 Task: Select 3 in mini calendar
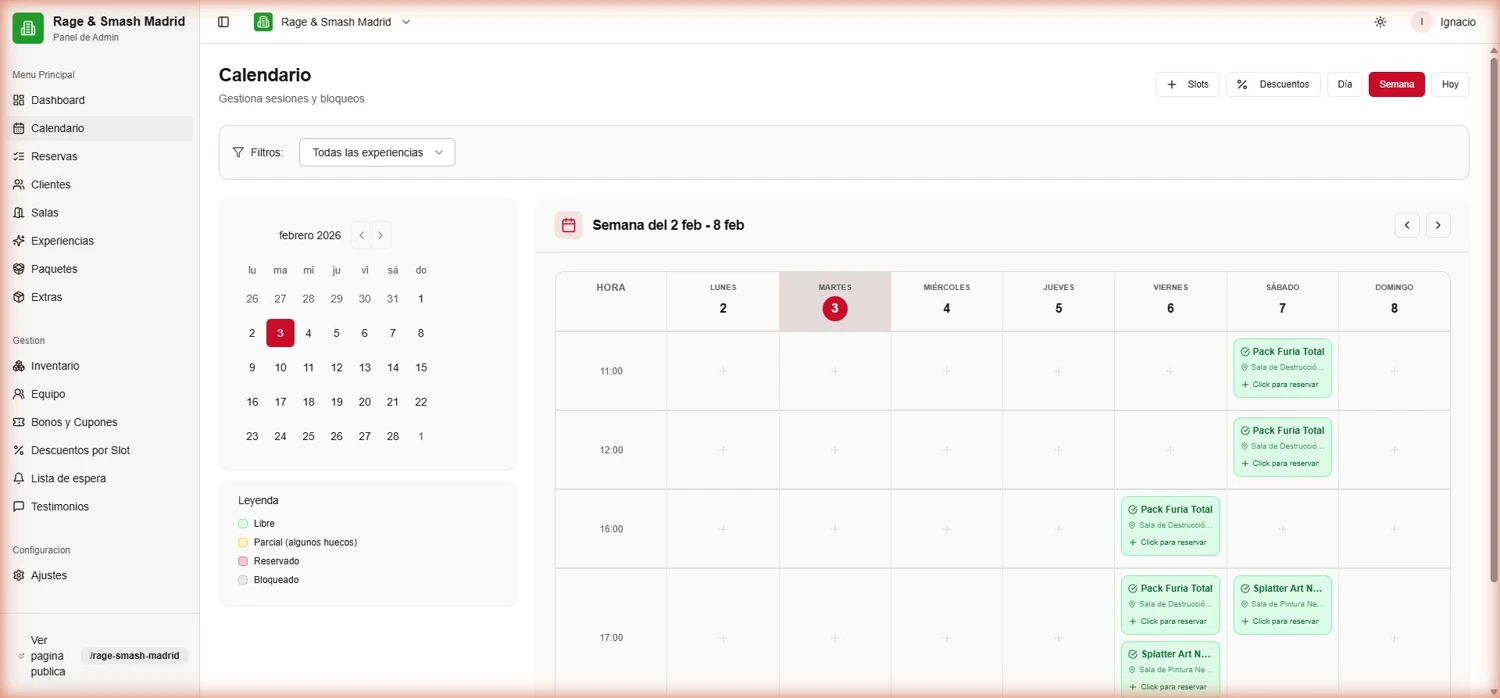(x=280, y=333)
